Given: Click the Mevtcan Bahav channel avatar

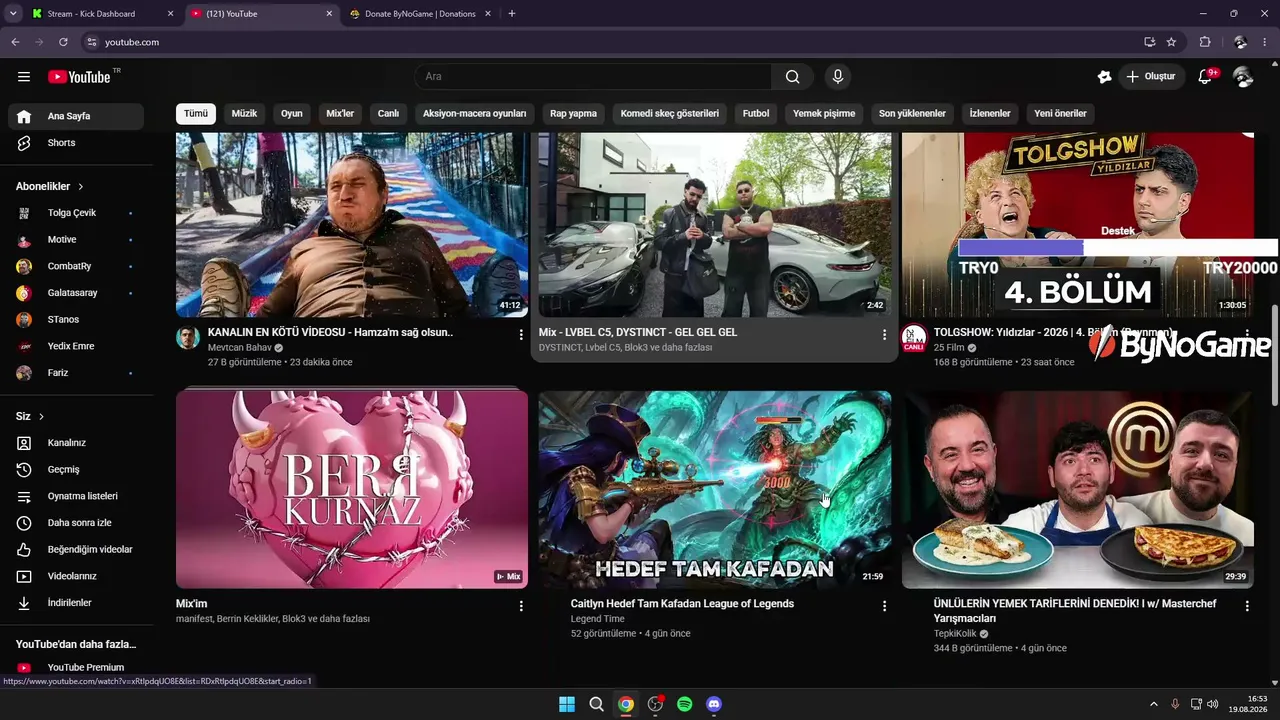Looking at the screenshot, I should (188, 337).
